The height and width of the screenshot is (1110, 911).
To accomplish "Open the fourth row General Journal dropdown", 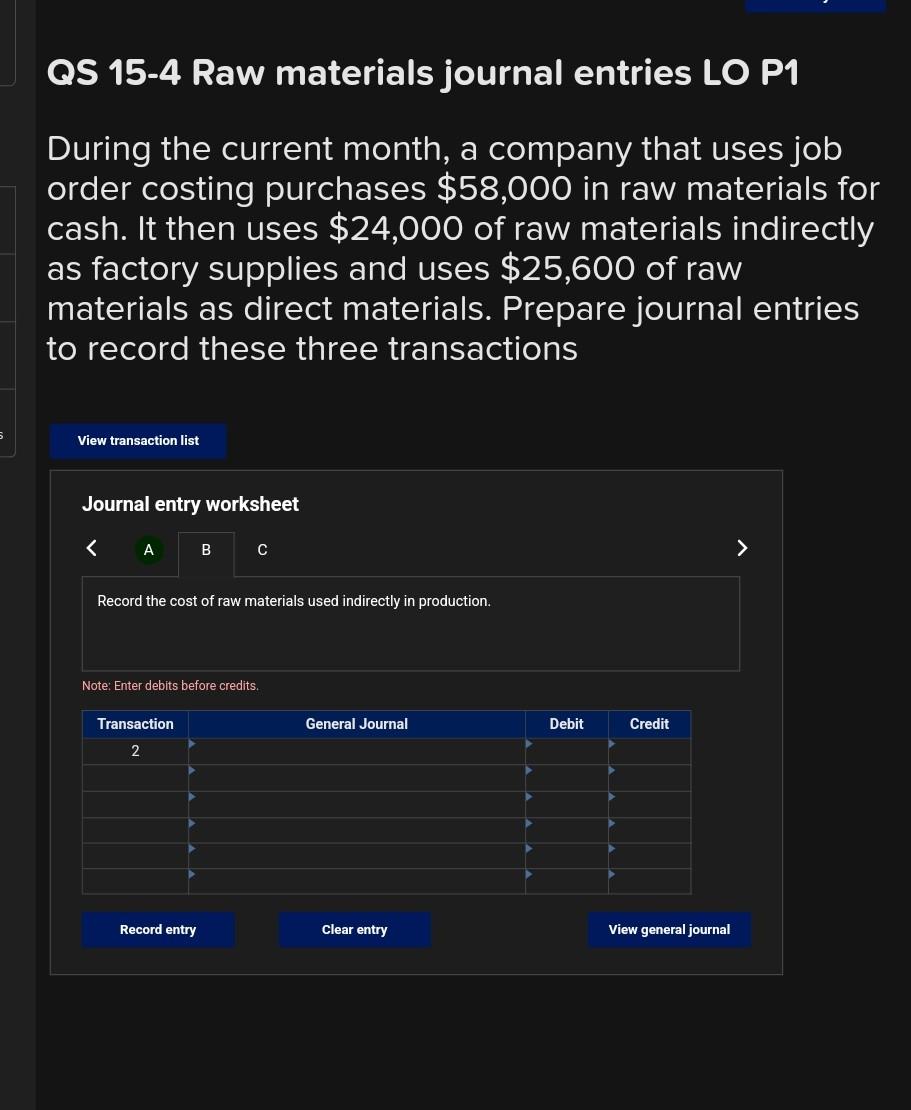I will pyautogui.click(x=356, y=830).
